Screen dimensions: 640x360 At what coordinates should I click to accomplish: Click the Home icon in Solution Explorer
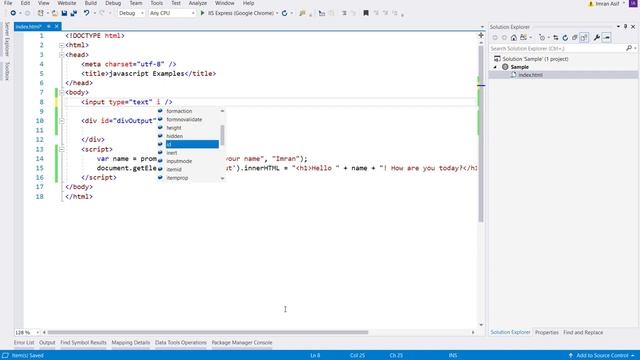[x=513, y=38]
